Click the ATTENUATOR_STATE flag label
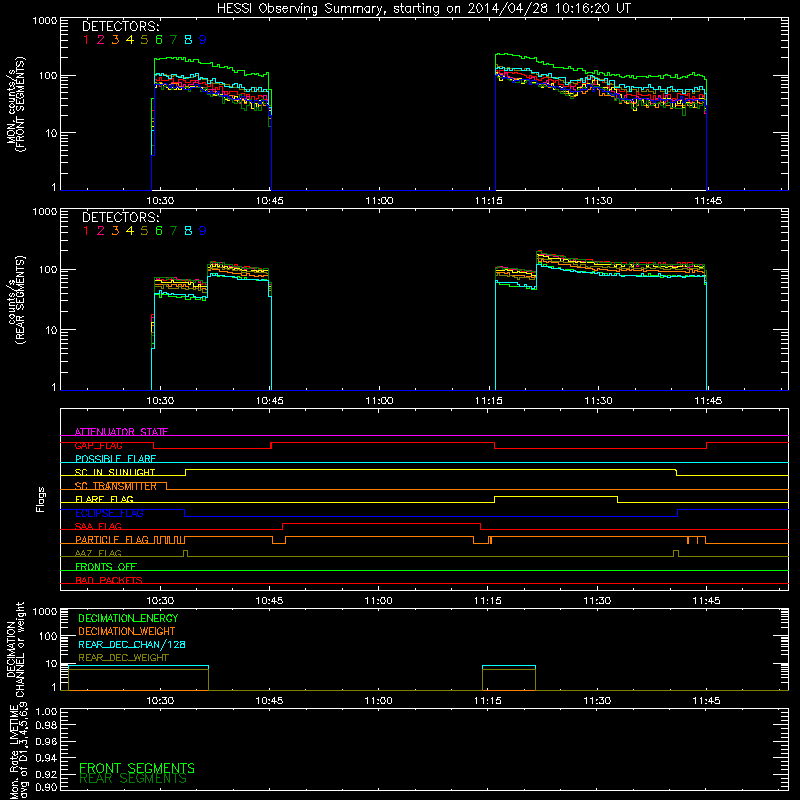Viewport: 800px width, 800px height. pyautogui.click(x=121, y=432)
